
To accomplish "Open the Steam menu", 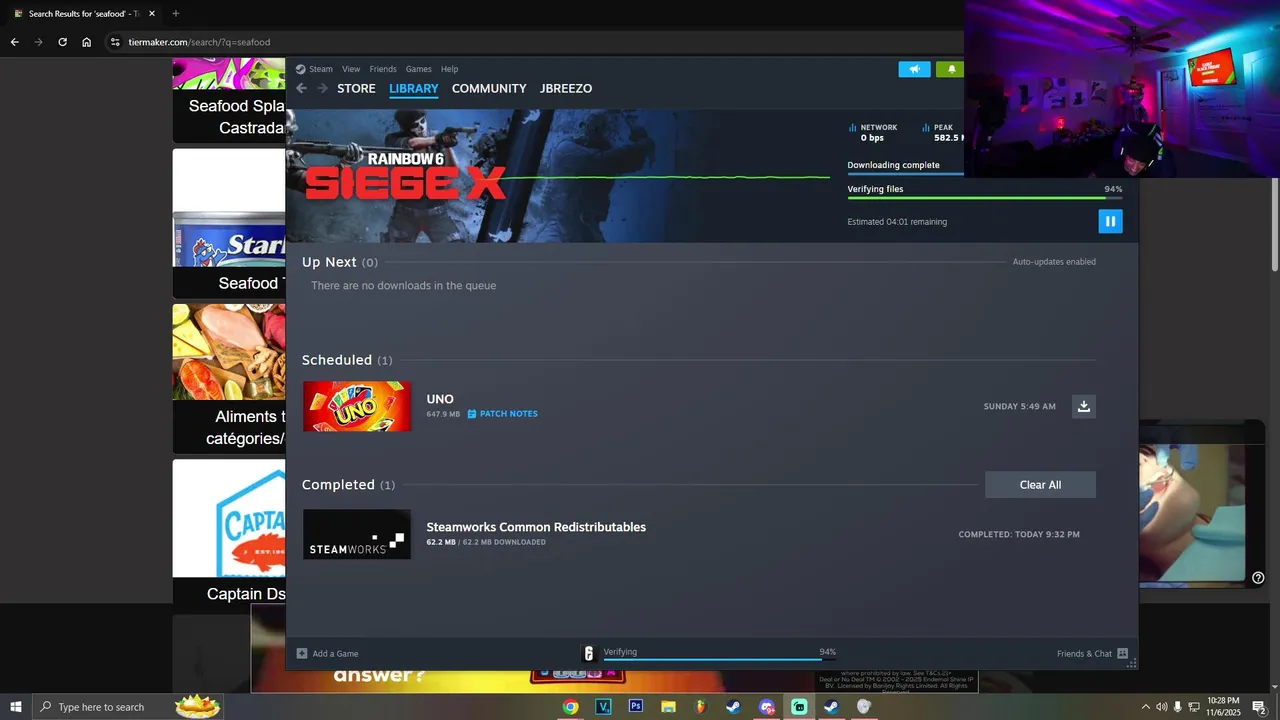I will (x=321, y=69).
